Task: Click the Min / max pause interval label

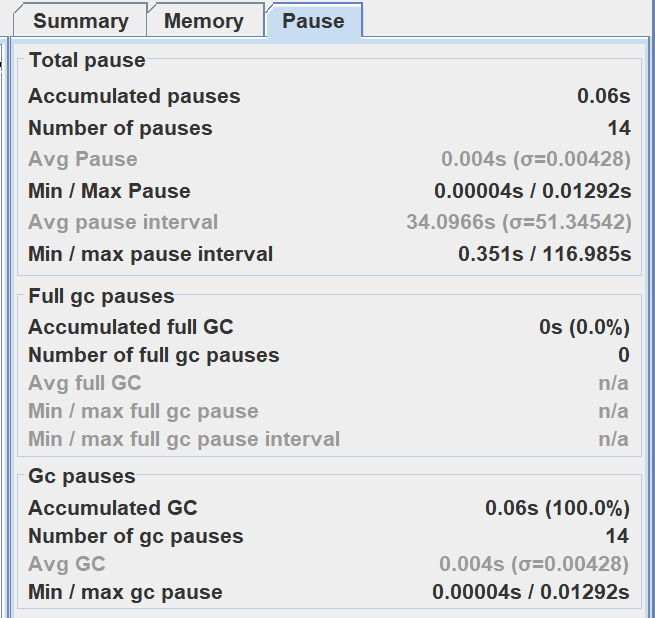Action: pos(150,254)
